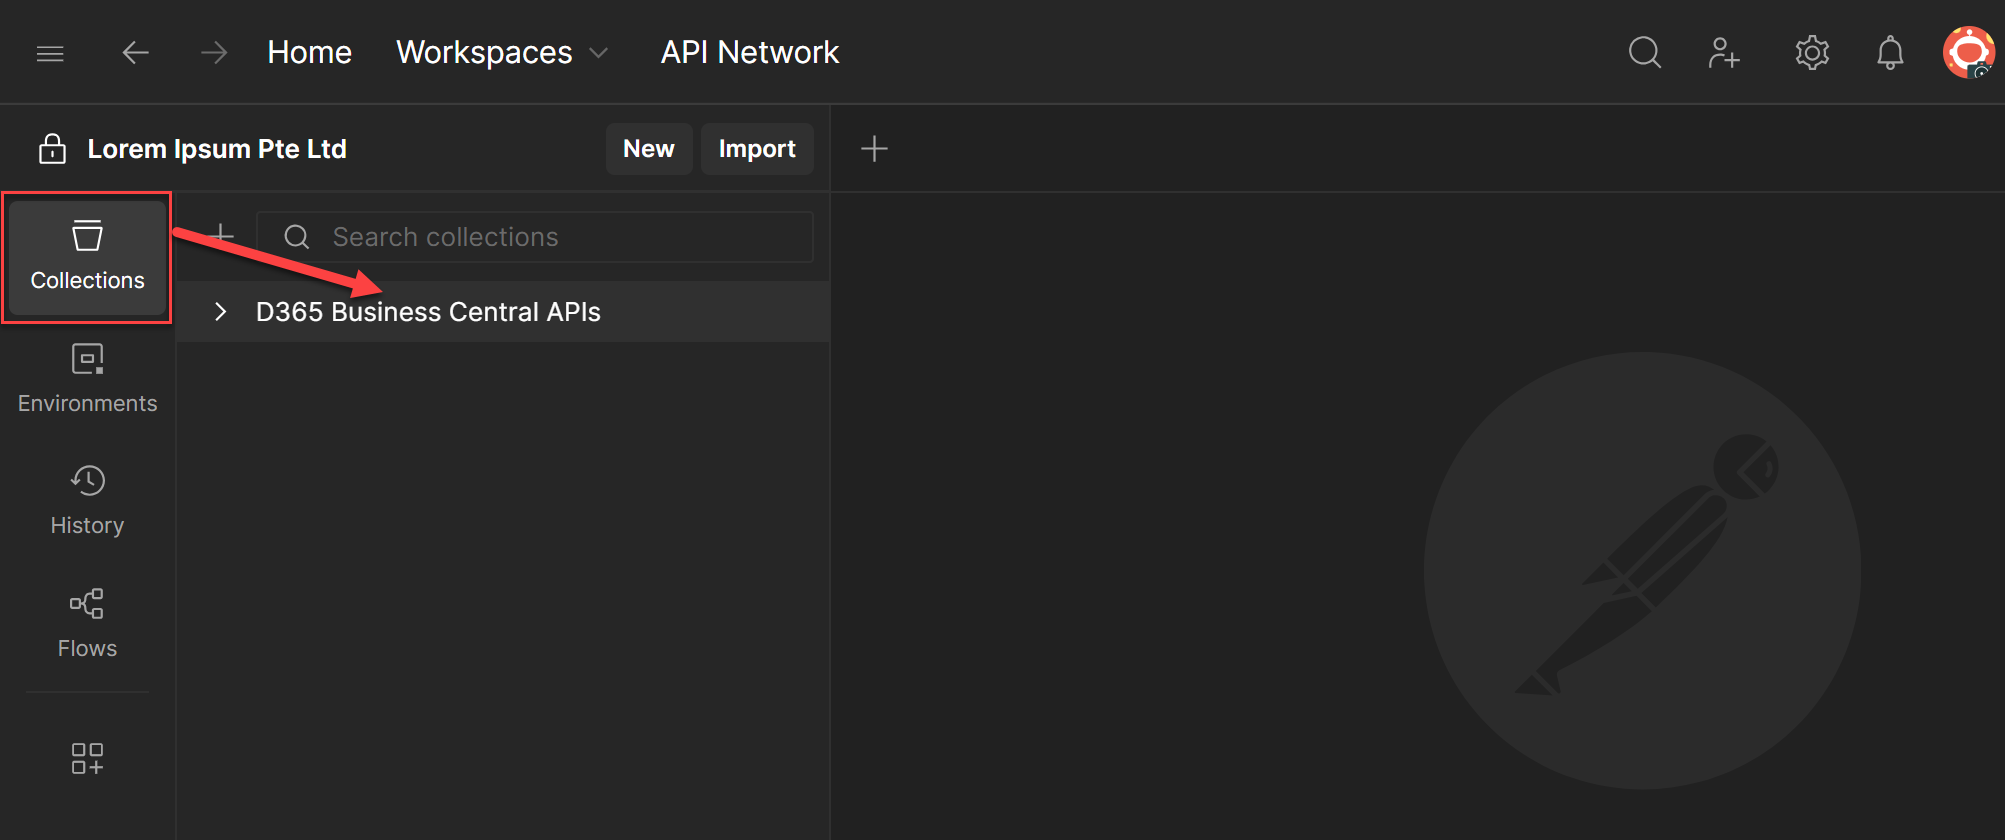
Task: Select the Flows sidebar tab
Action: pos(87,625)
